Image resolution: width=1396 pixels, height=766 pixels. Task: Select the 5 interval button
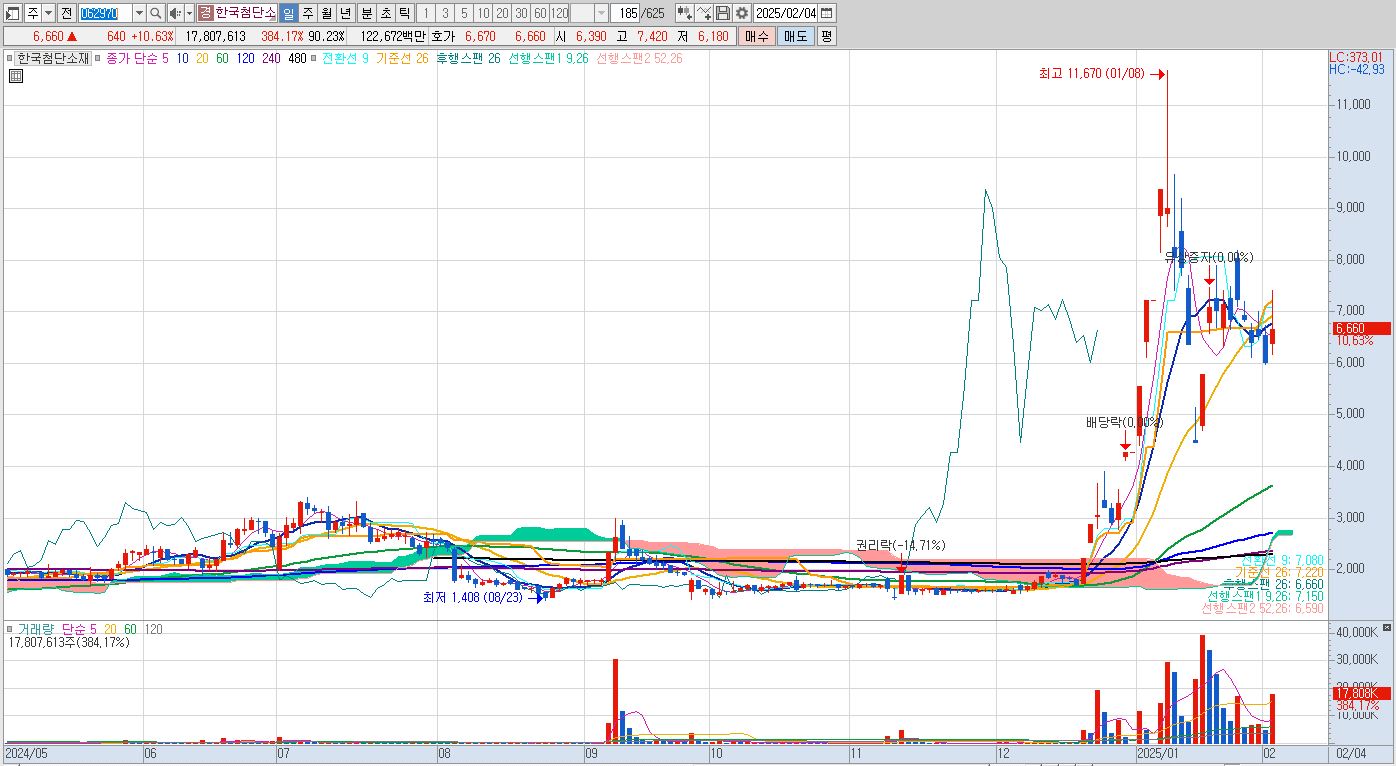463,13
